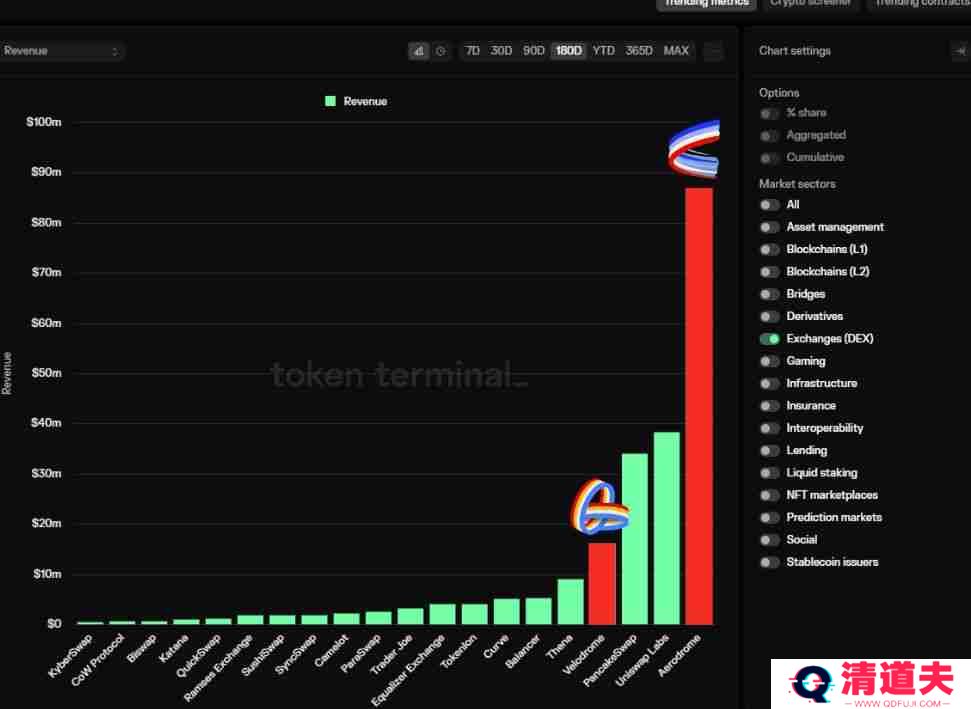Click the Velodrome axis label

pyautogui.click(x=583, y=655)
